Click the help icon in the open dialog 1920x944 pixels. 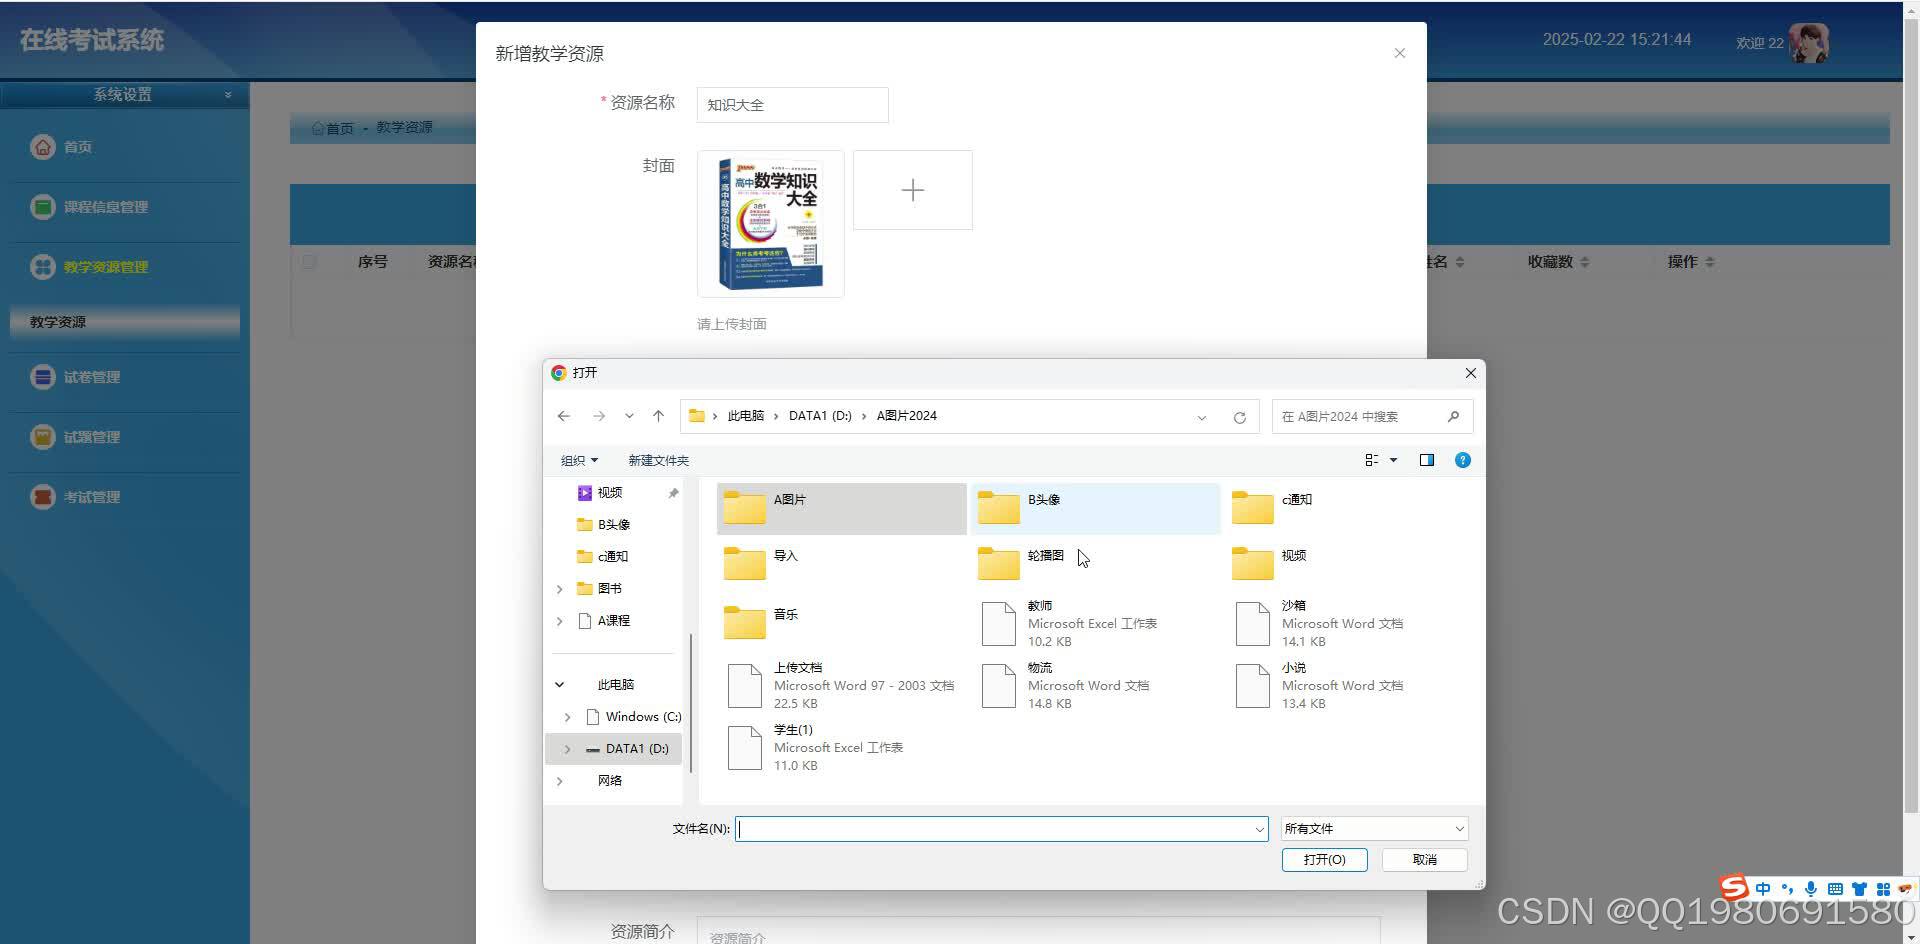tap(1462, 460)
